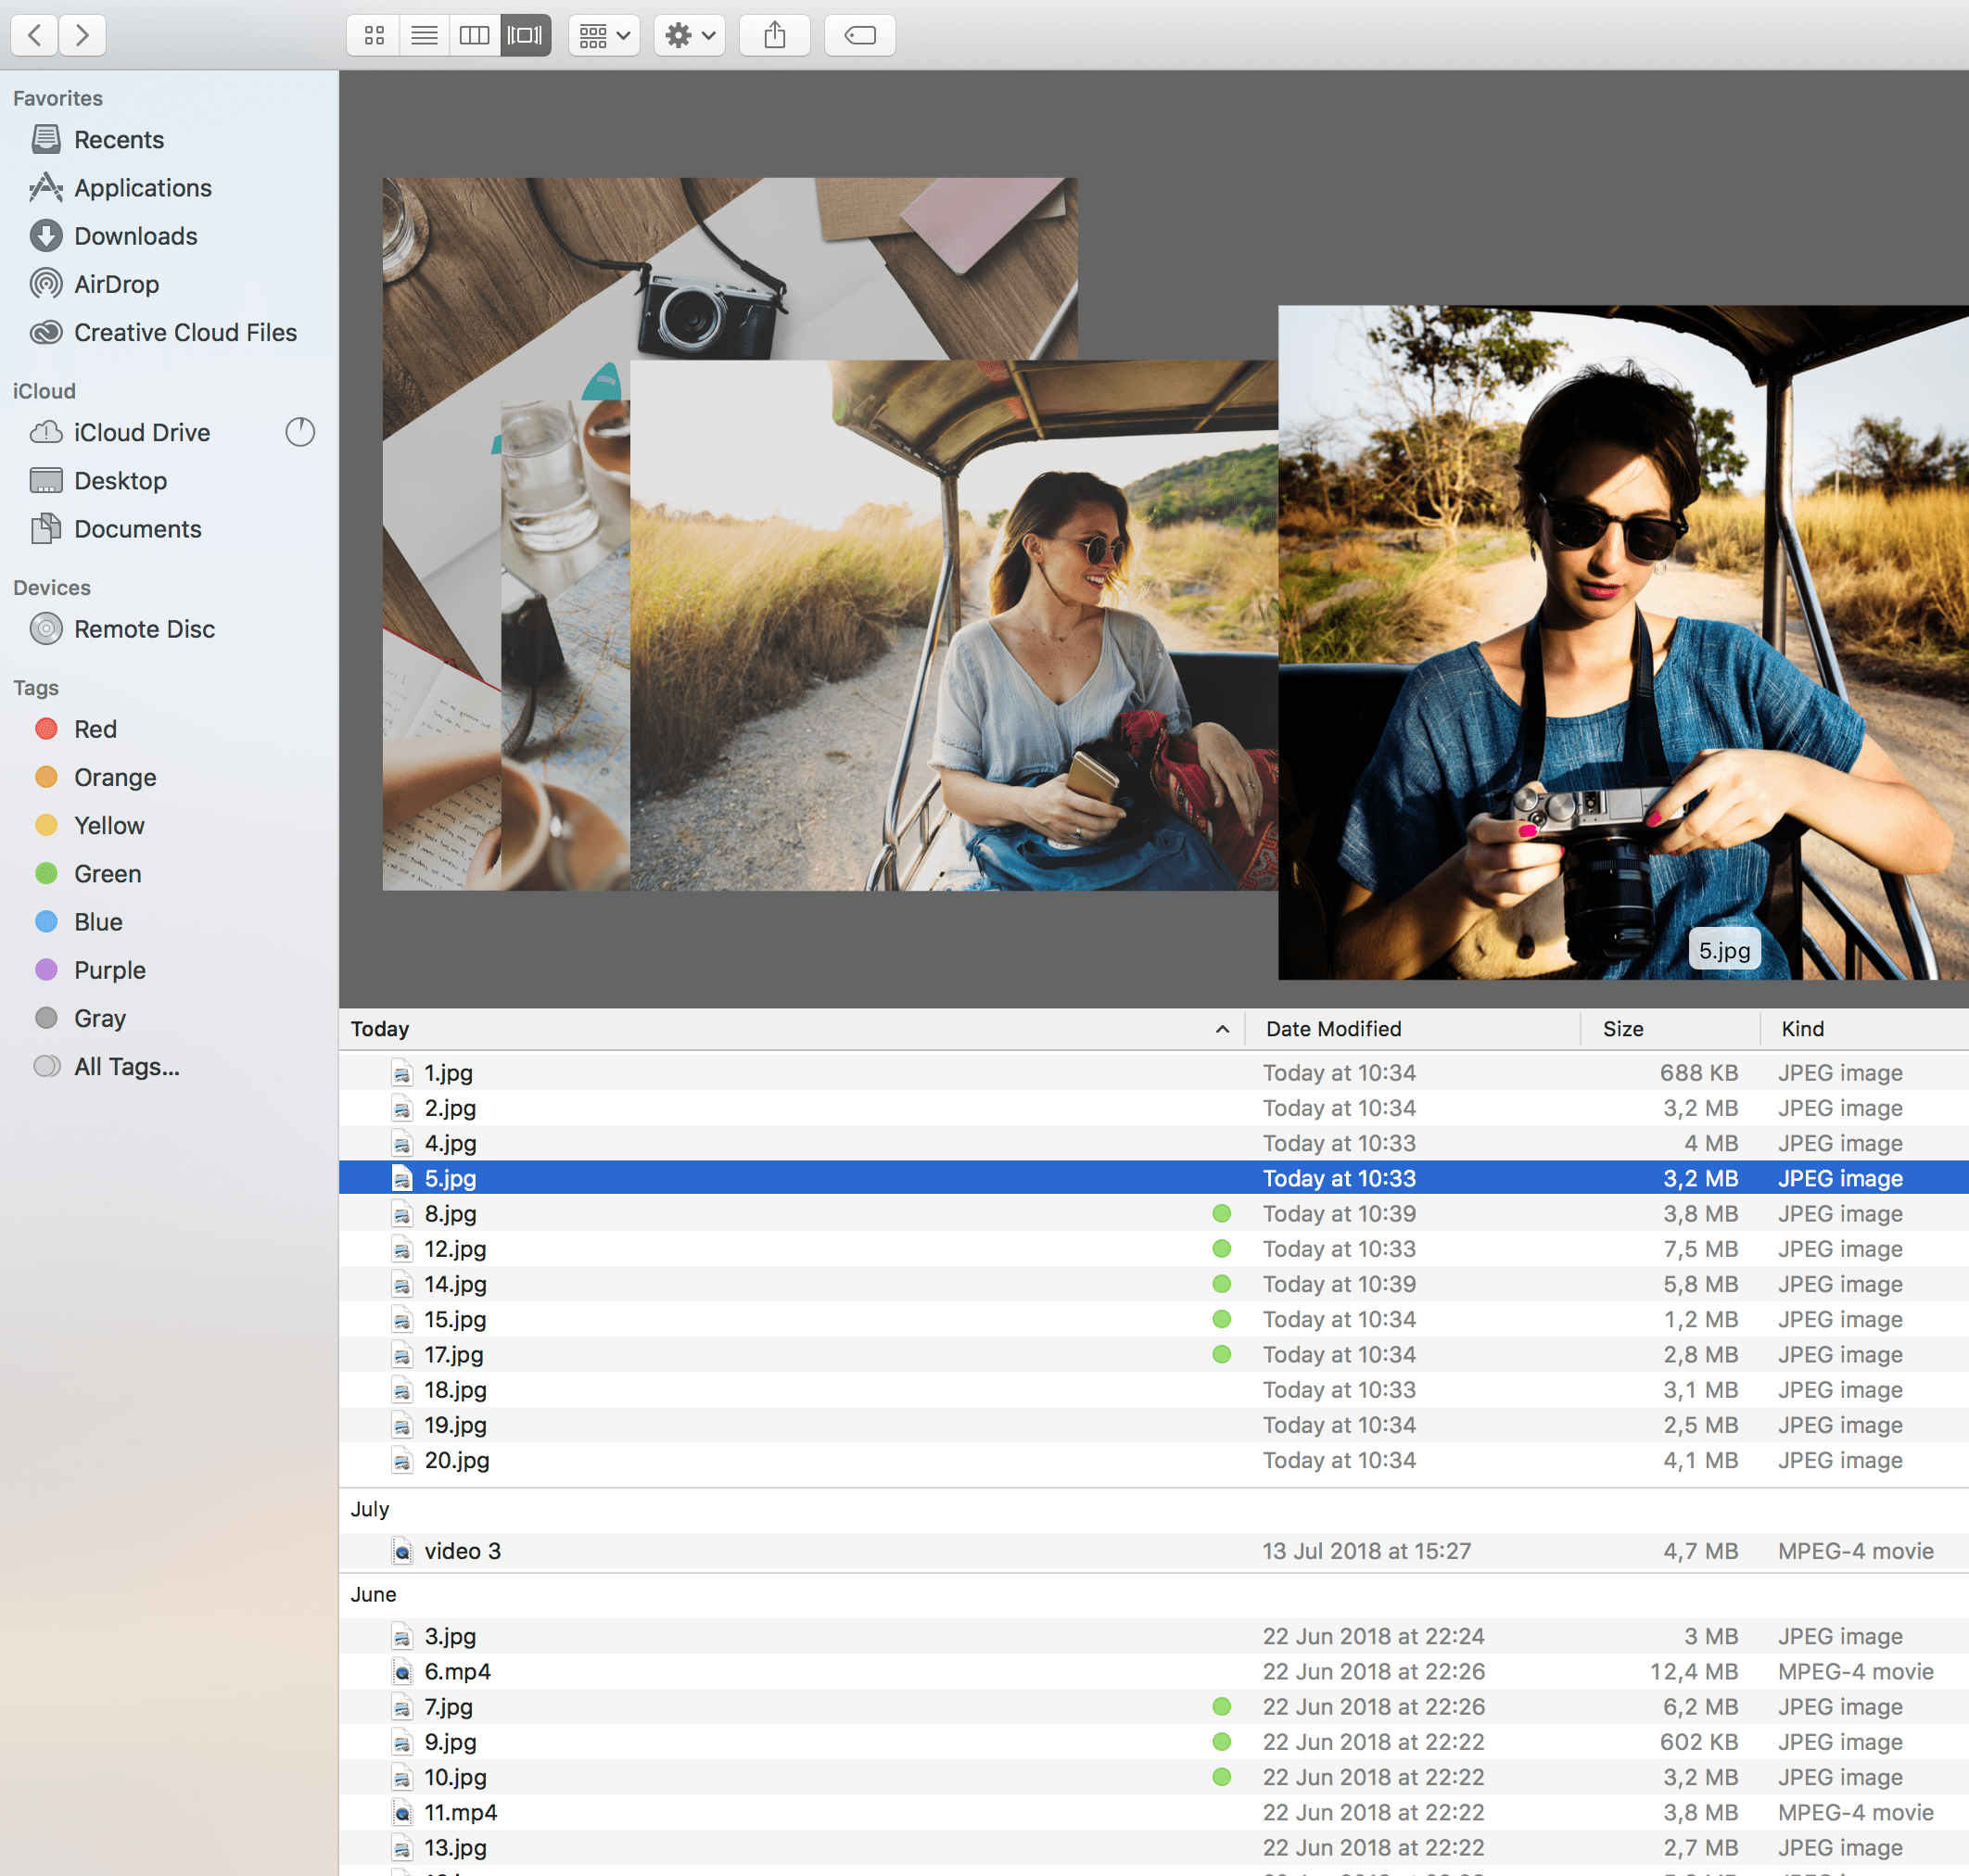The width and height of the screenshot is (1969, 1876).
Task: Click the Tags button in the toolbar
Action: click(x=860, y=35)
